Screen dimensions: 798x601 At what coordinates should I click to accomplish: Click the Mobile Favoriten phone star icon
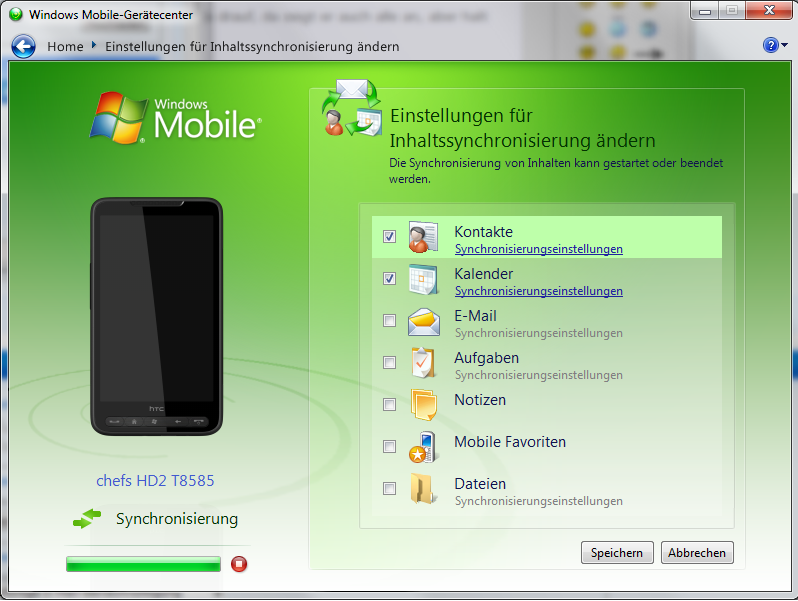(422, 447)
